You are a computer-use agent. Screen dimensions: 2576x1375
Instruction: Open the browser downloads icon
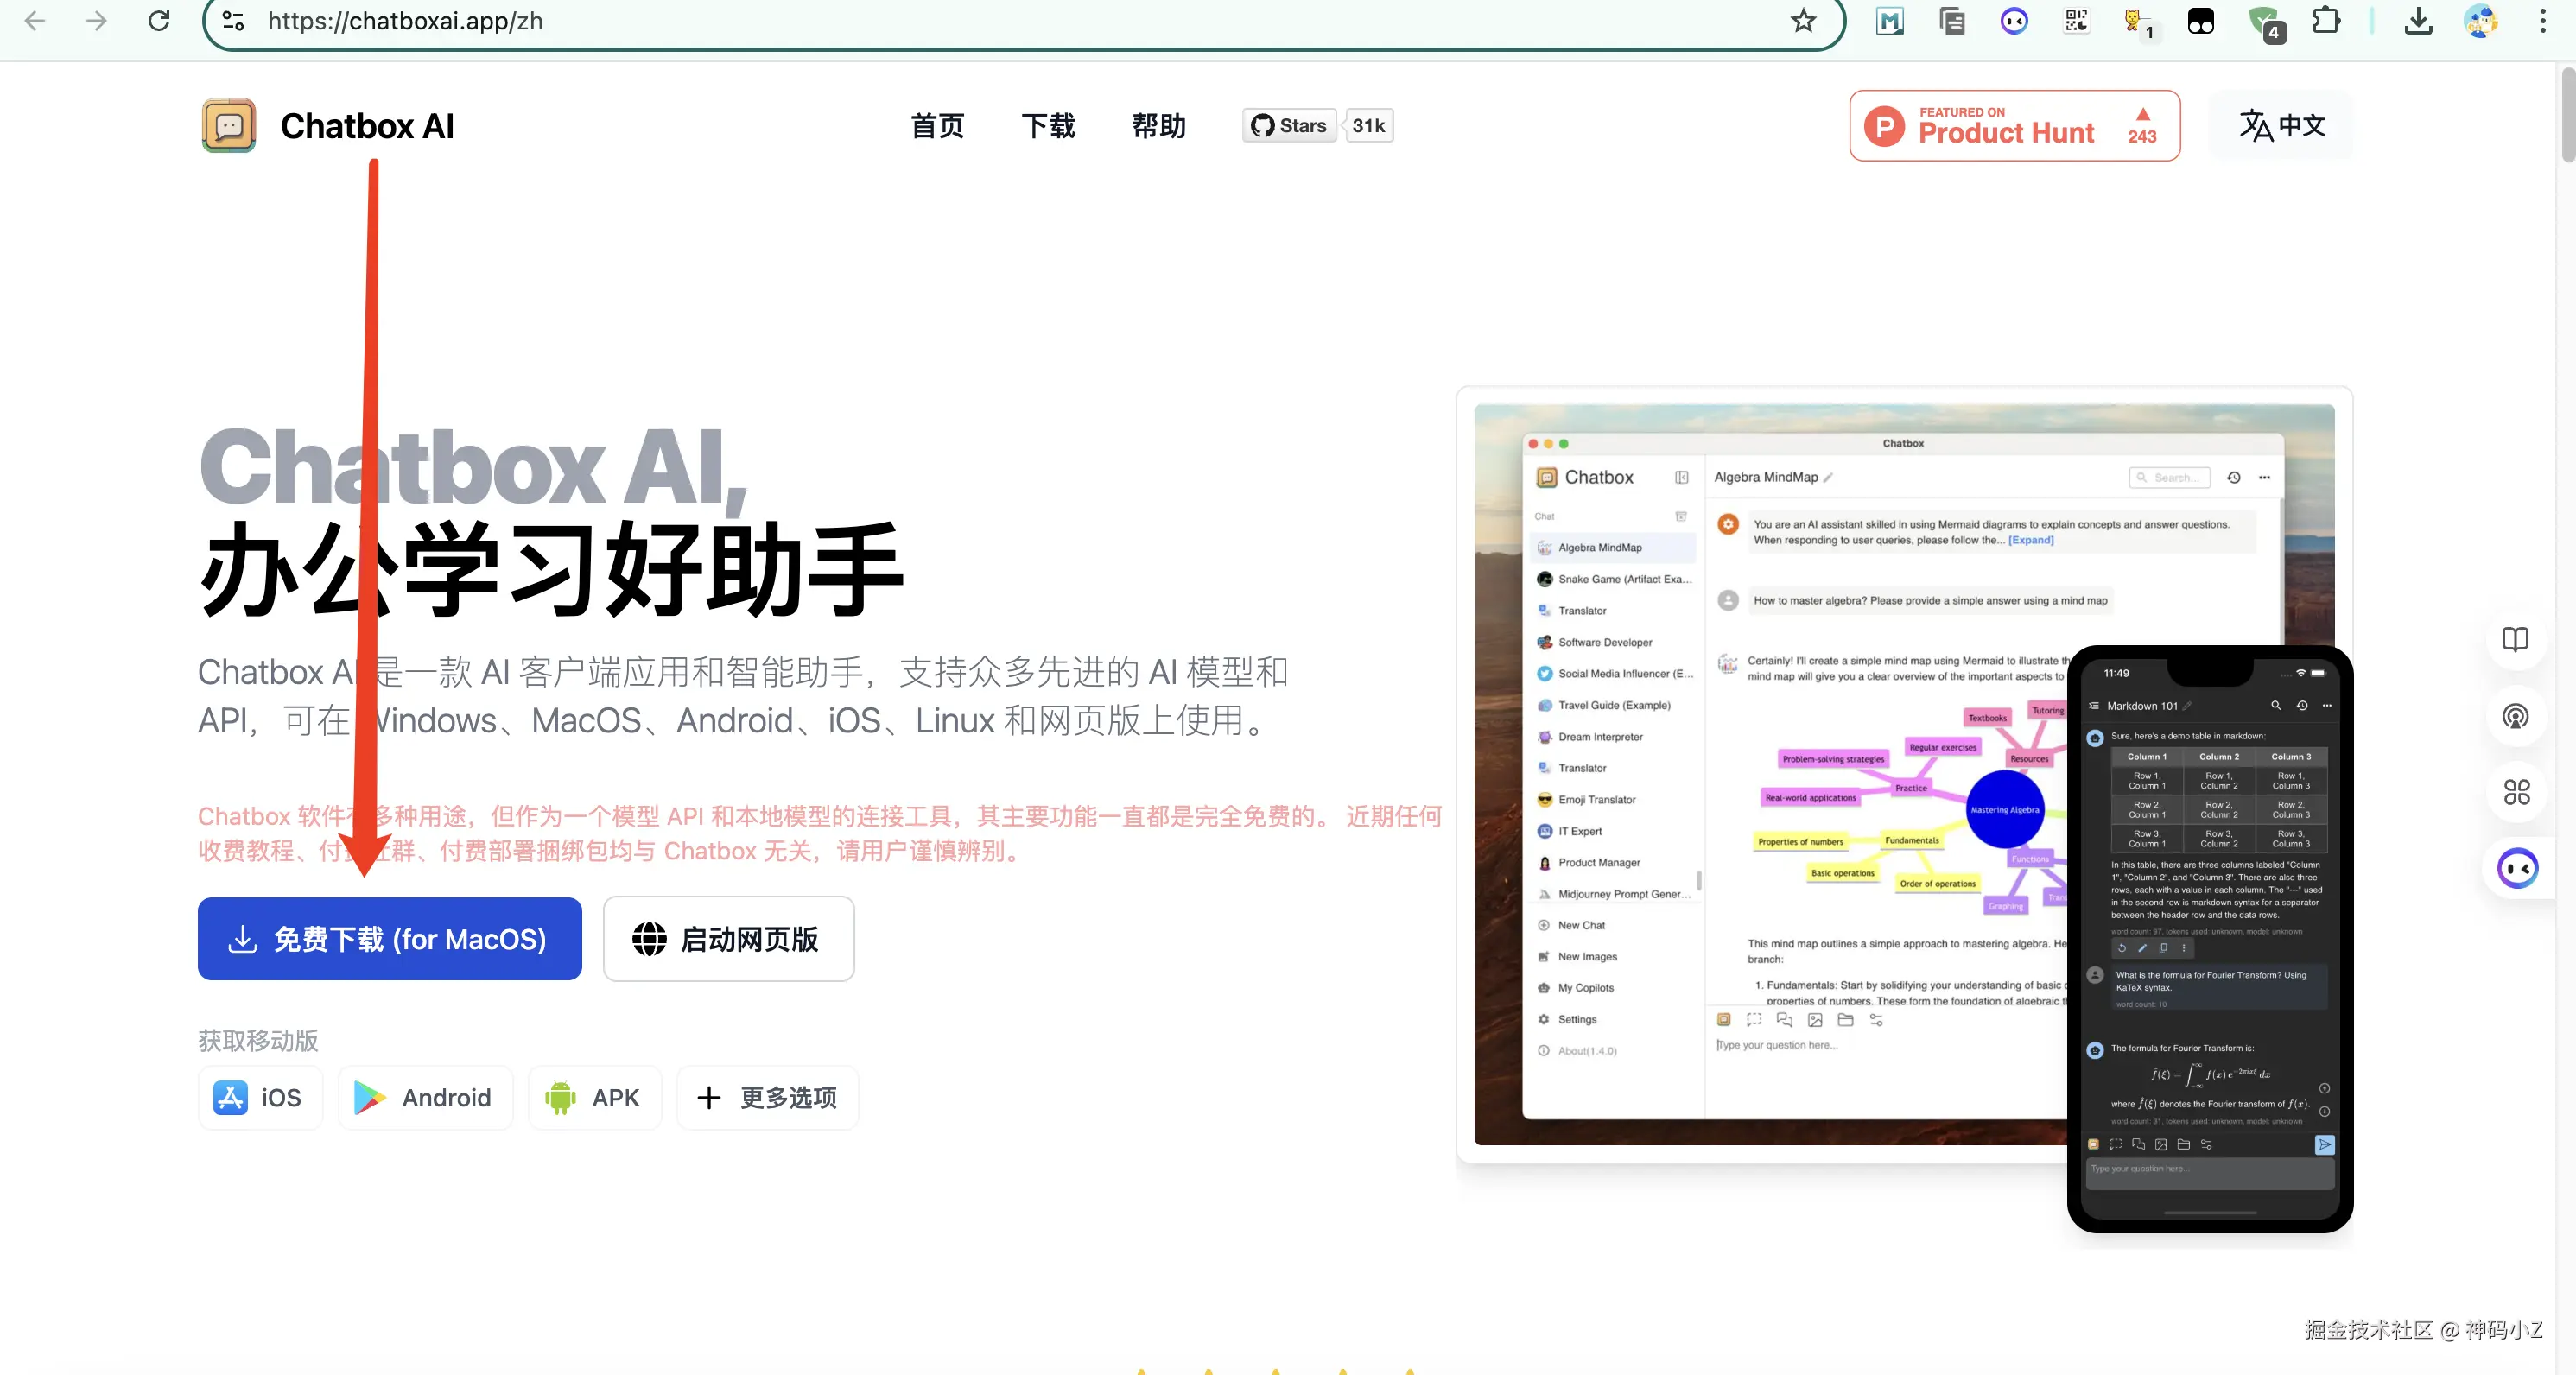tap(2418, 21)
